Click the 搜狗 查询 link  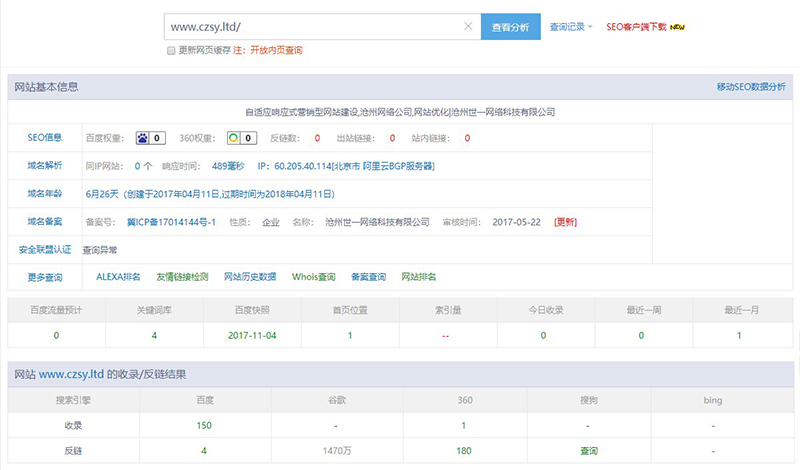[x=589, y=451]
